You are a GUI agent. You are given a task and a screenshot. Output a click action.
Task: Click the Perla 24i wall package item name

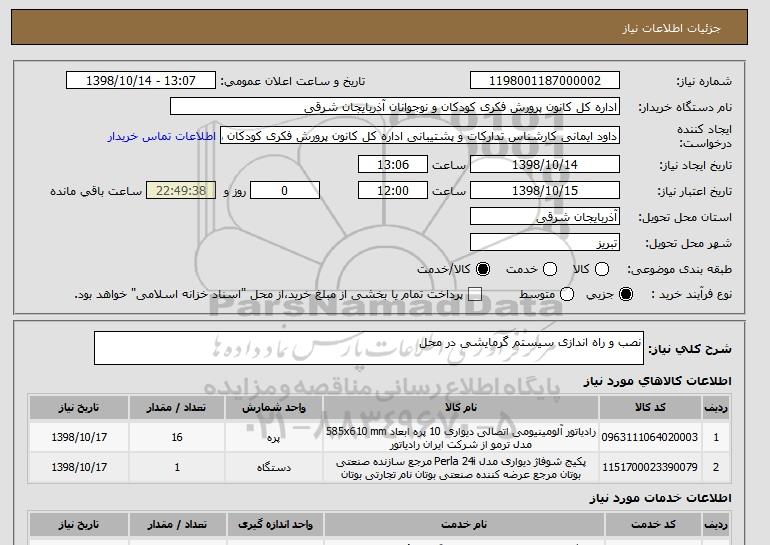coord(461,468)
